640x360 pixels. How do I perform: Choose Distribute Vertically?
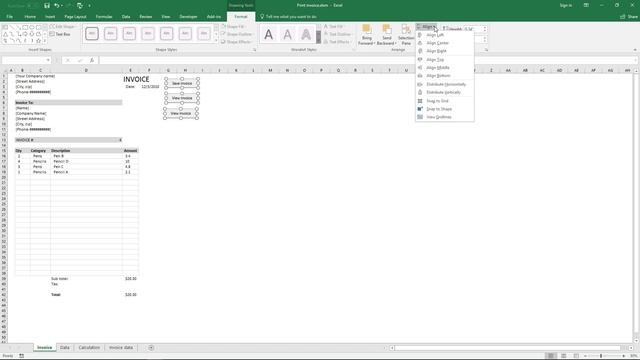point(444,92)
